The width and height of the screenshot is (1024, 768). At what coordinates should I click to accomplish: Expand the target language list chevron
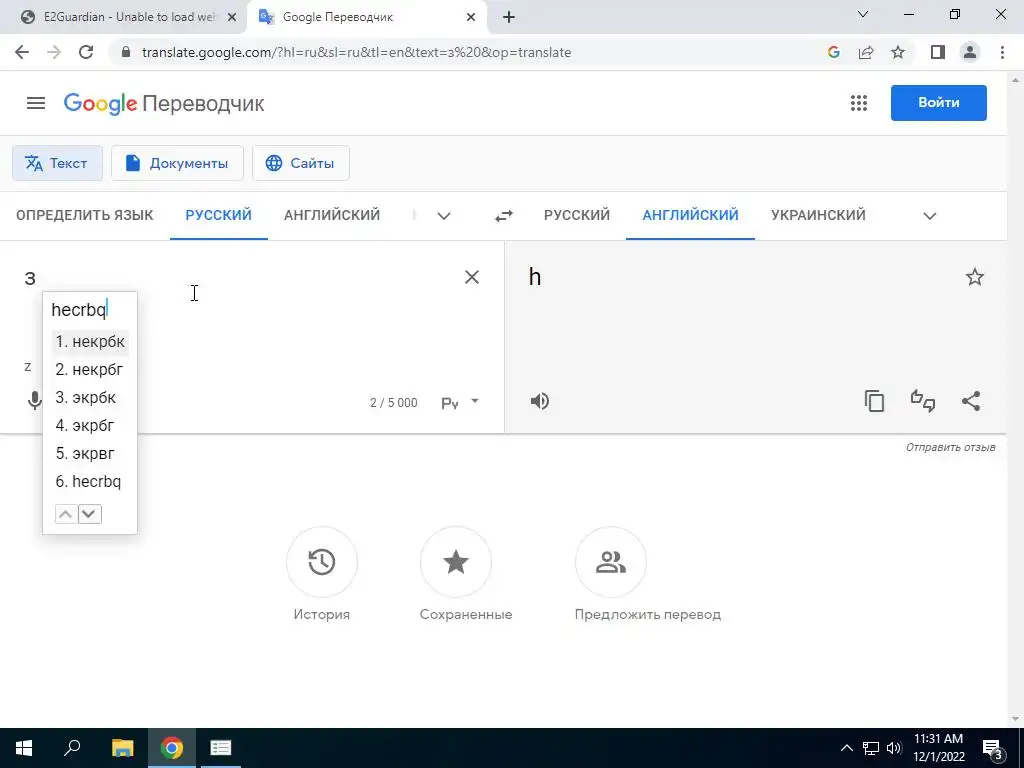coord(930,216)
